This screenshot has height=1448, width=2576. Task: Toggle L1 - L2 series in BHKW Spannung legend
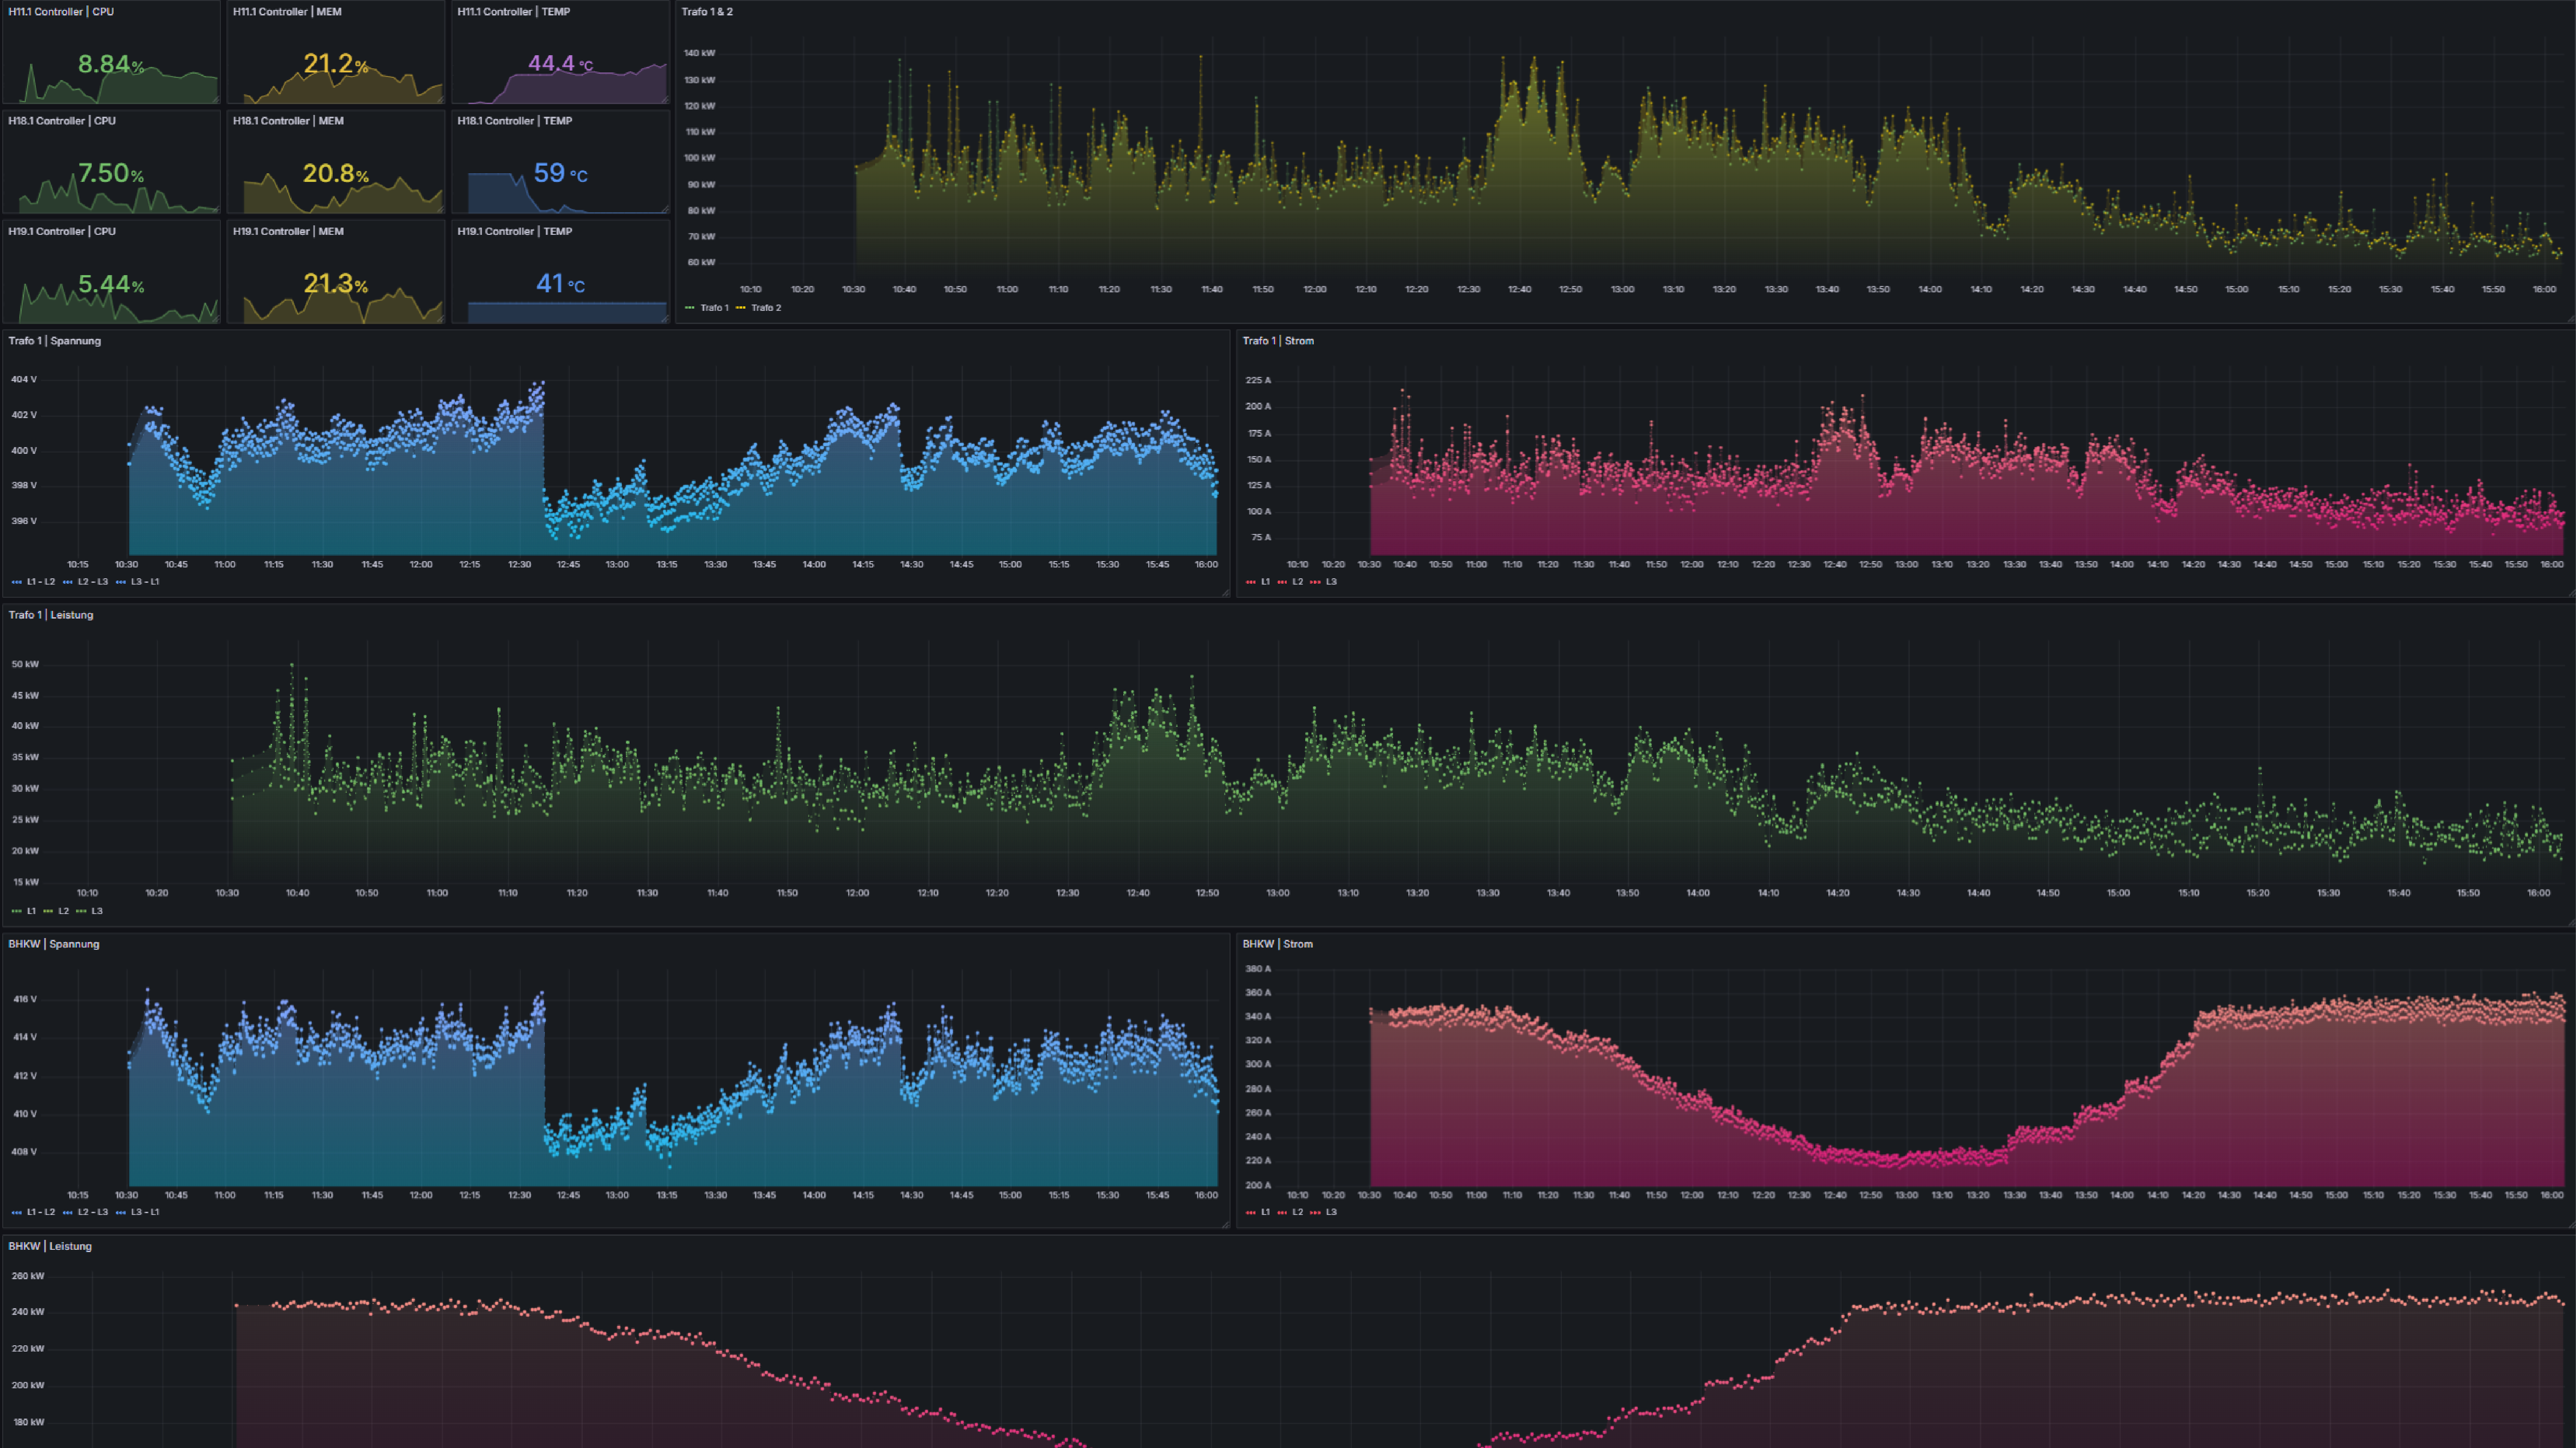tap(41, 1212)
